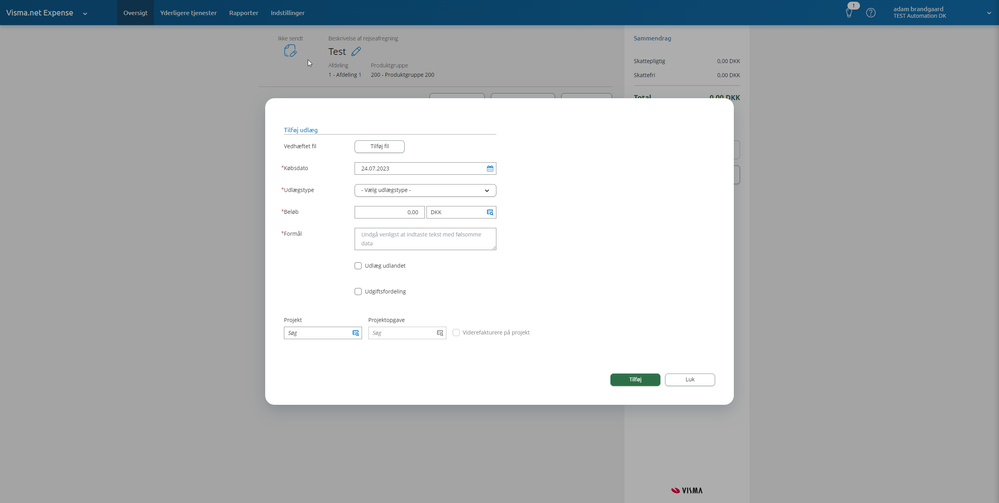The image size is (999, 503).
Task: Open notifications icon in top bar
Action: (849, 12)
